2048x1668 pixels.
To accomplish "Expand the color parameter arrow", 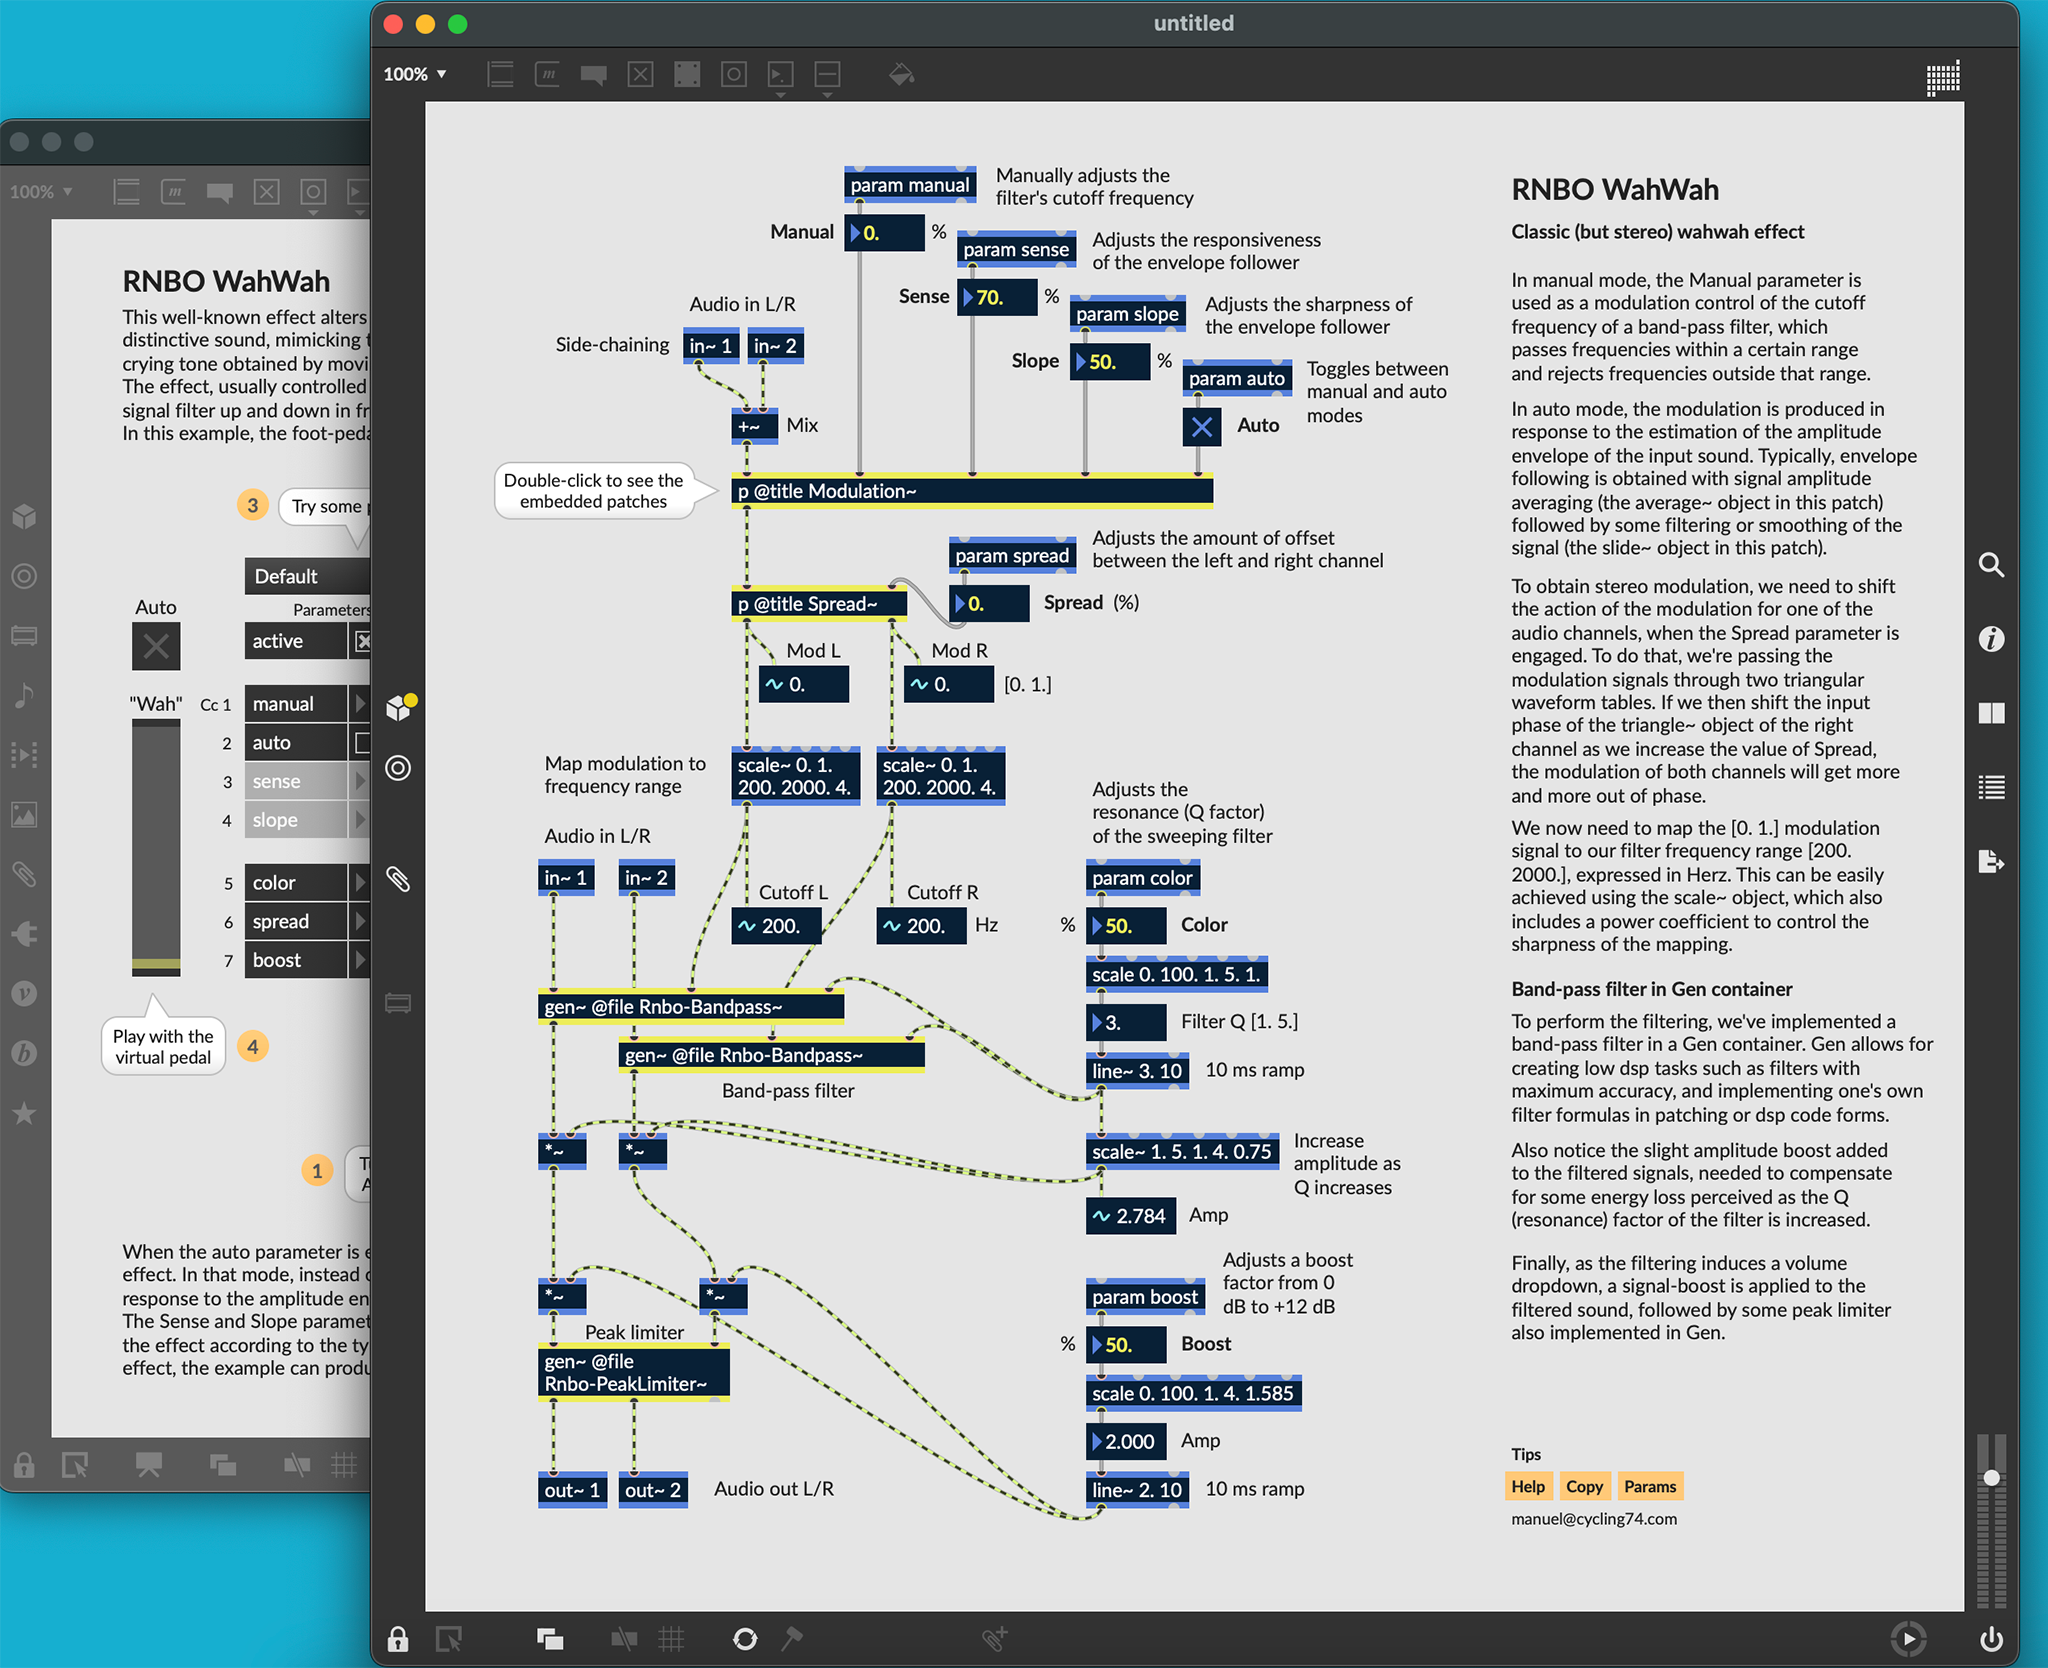I will pos(360,883).
